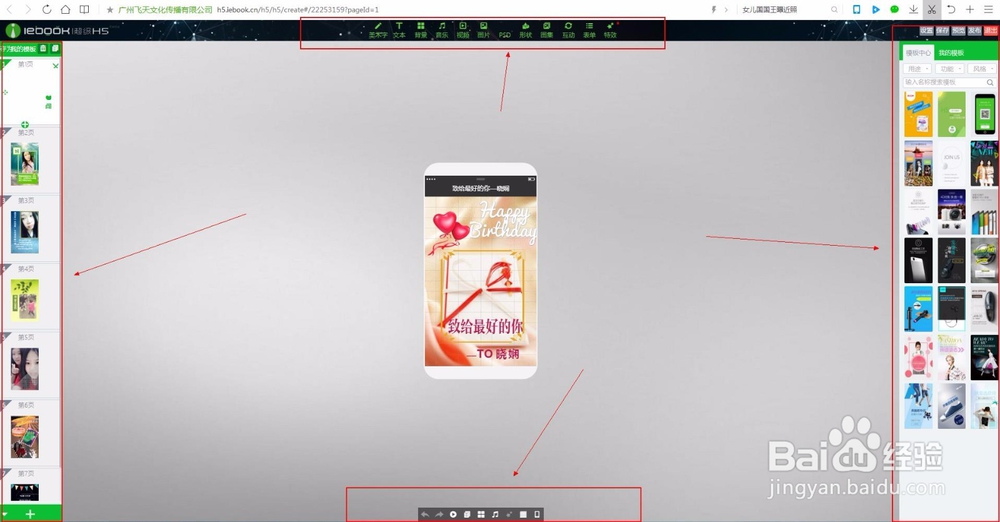Add a new page with bottom plus button
This screenshot has width=1000, height=522.
(30, 514)
